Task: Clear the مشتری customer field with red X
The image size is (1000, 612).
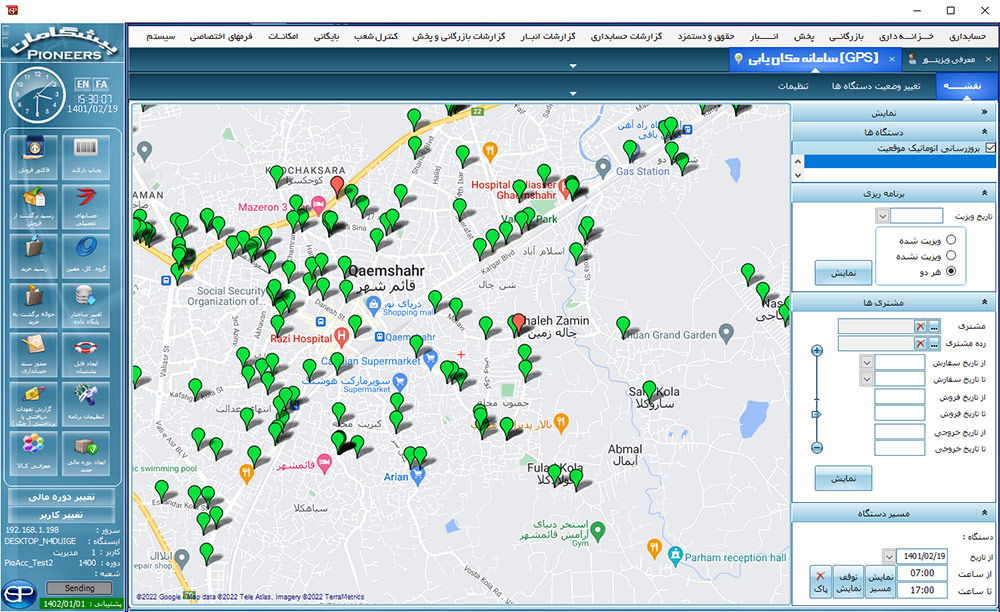Action: pyautogui.click(x=920, y=326)
